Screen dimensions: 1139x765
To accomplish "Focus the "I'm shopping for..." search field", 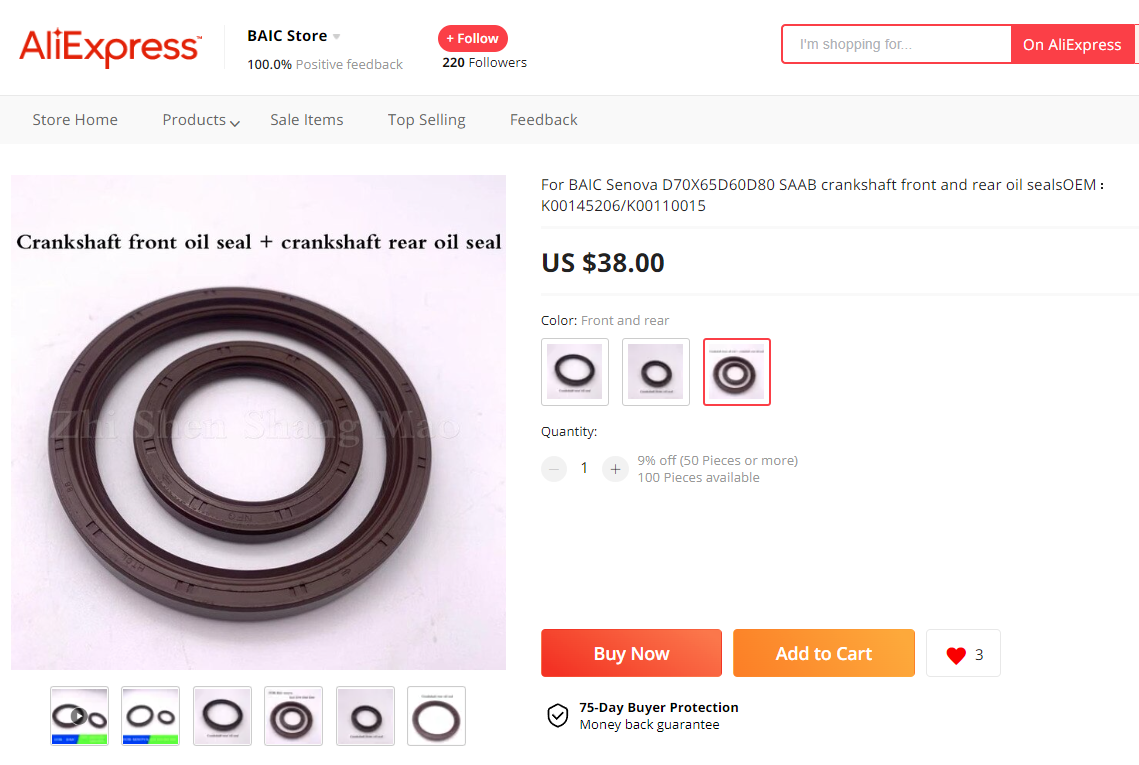I will 897,45.
